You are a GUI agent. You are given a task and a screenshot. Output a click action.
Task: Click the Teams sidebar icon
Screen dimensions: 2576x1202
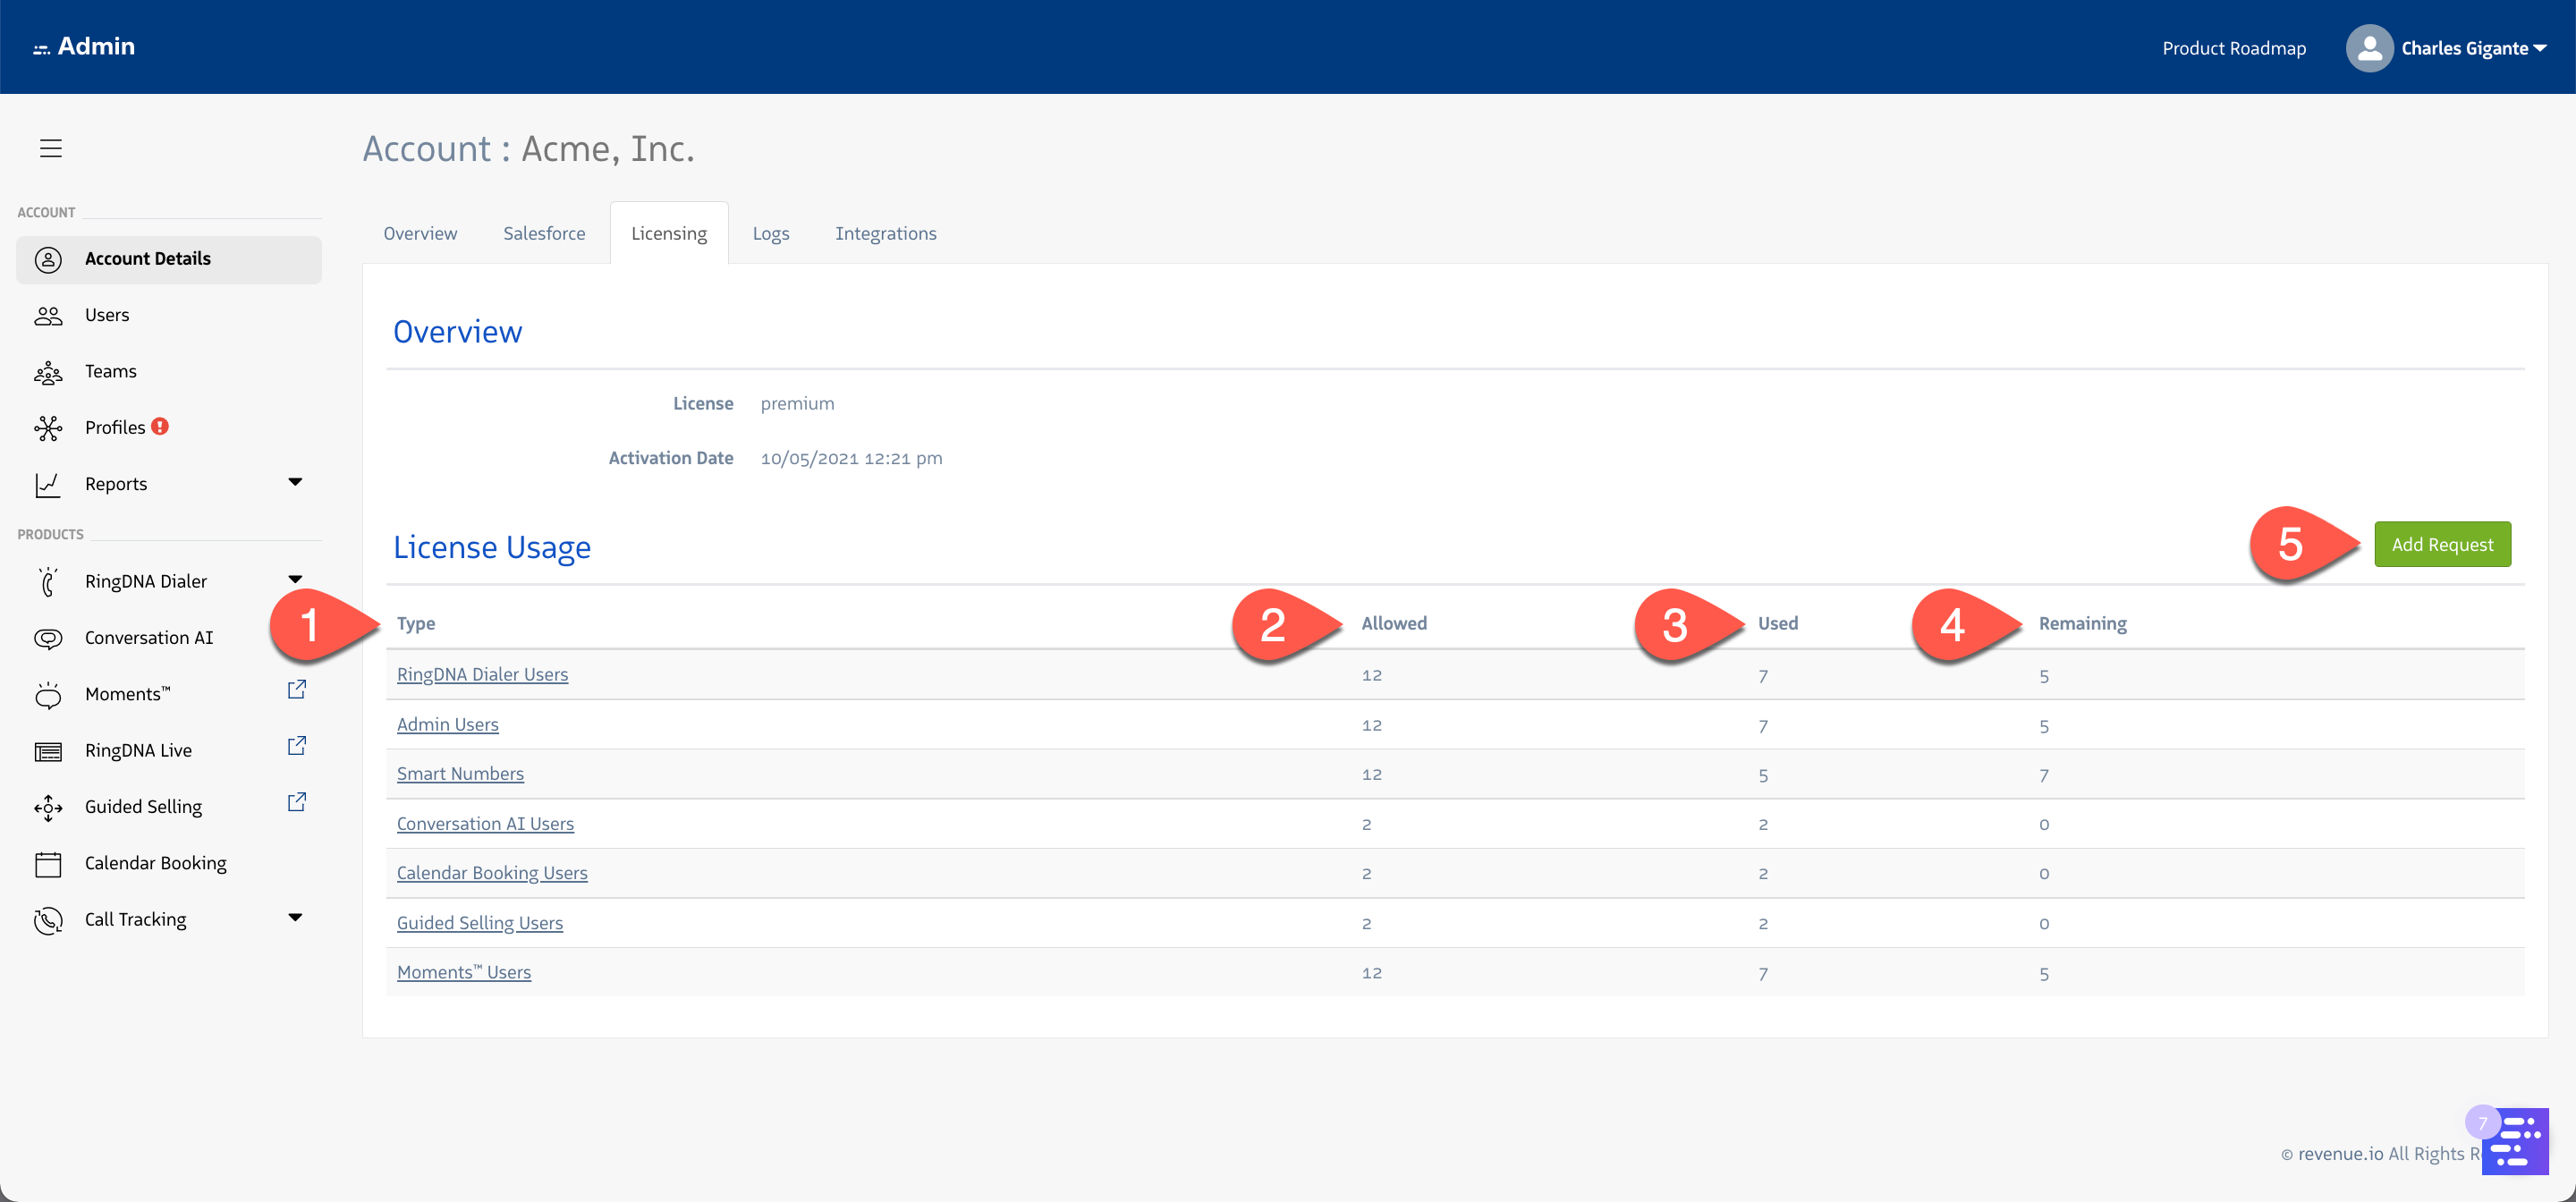pos(48,373)
